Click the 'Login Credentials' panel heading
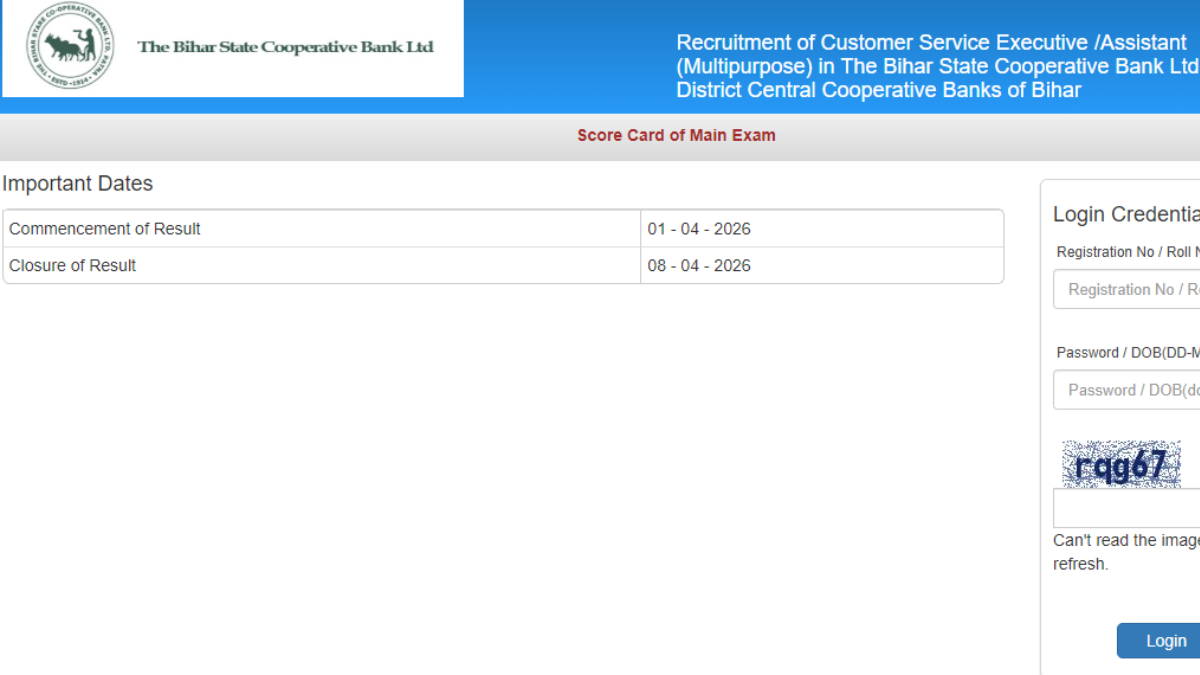 (x=1126, y=214)
